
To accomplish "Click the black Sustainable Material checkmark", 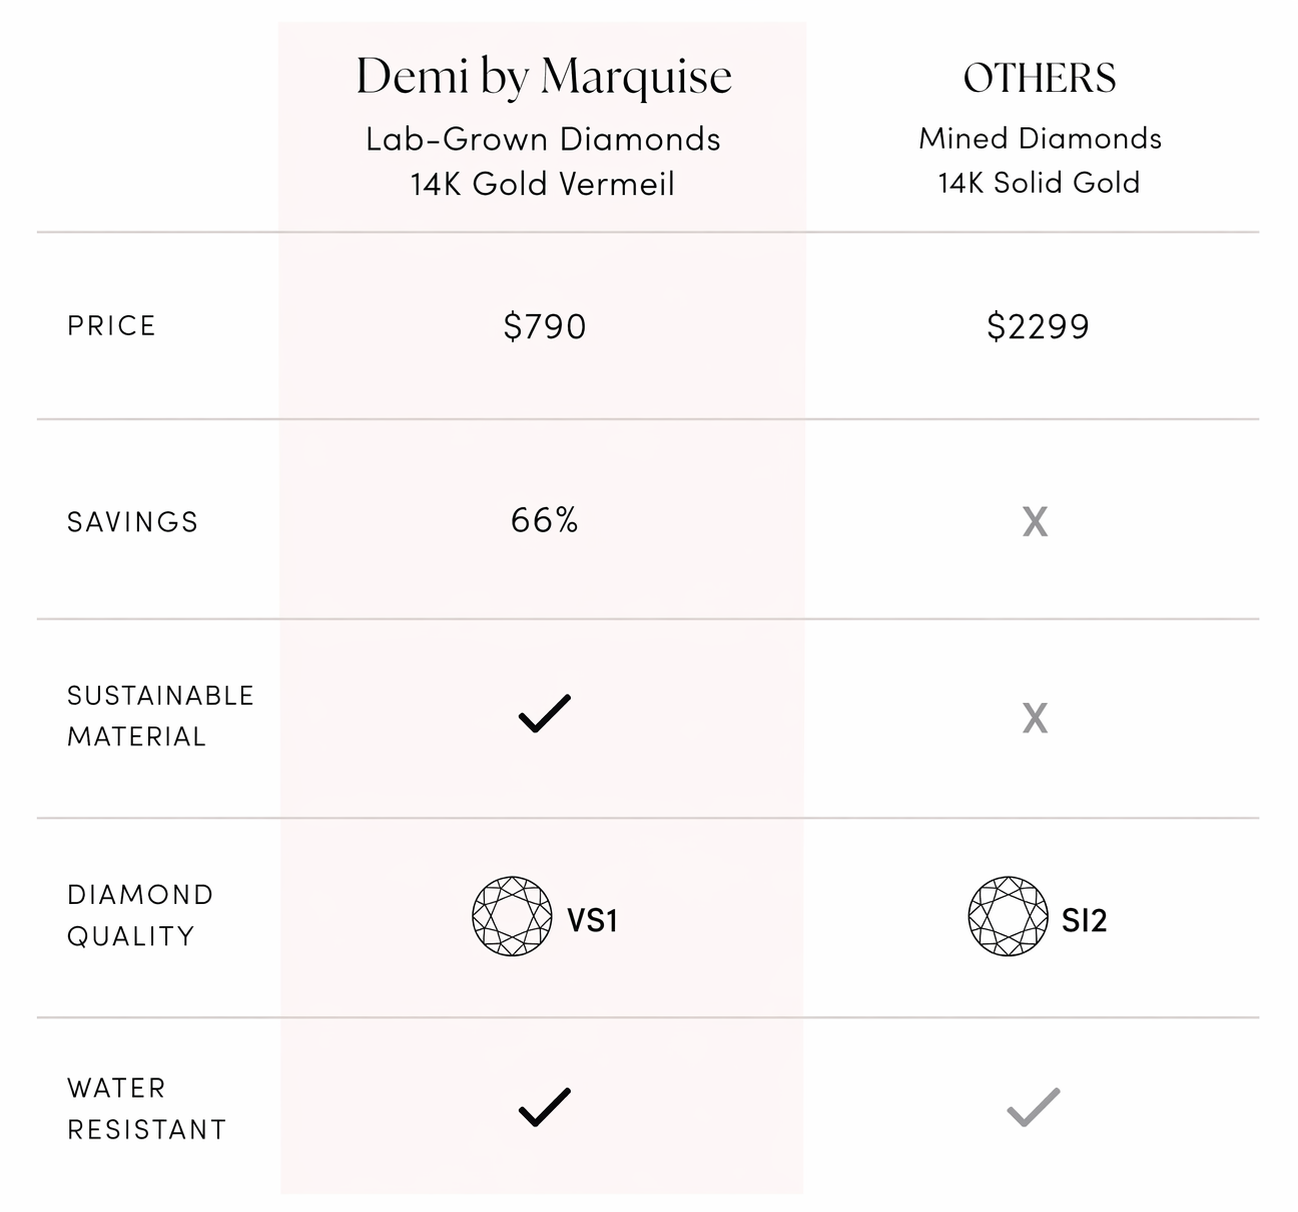I will coord(545,713).
